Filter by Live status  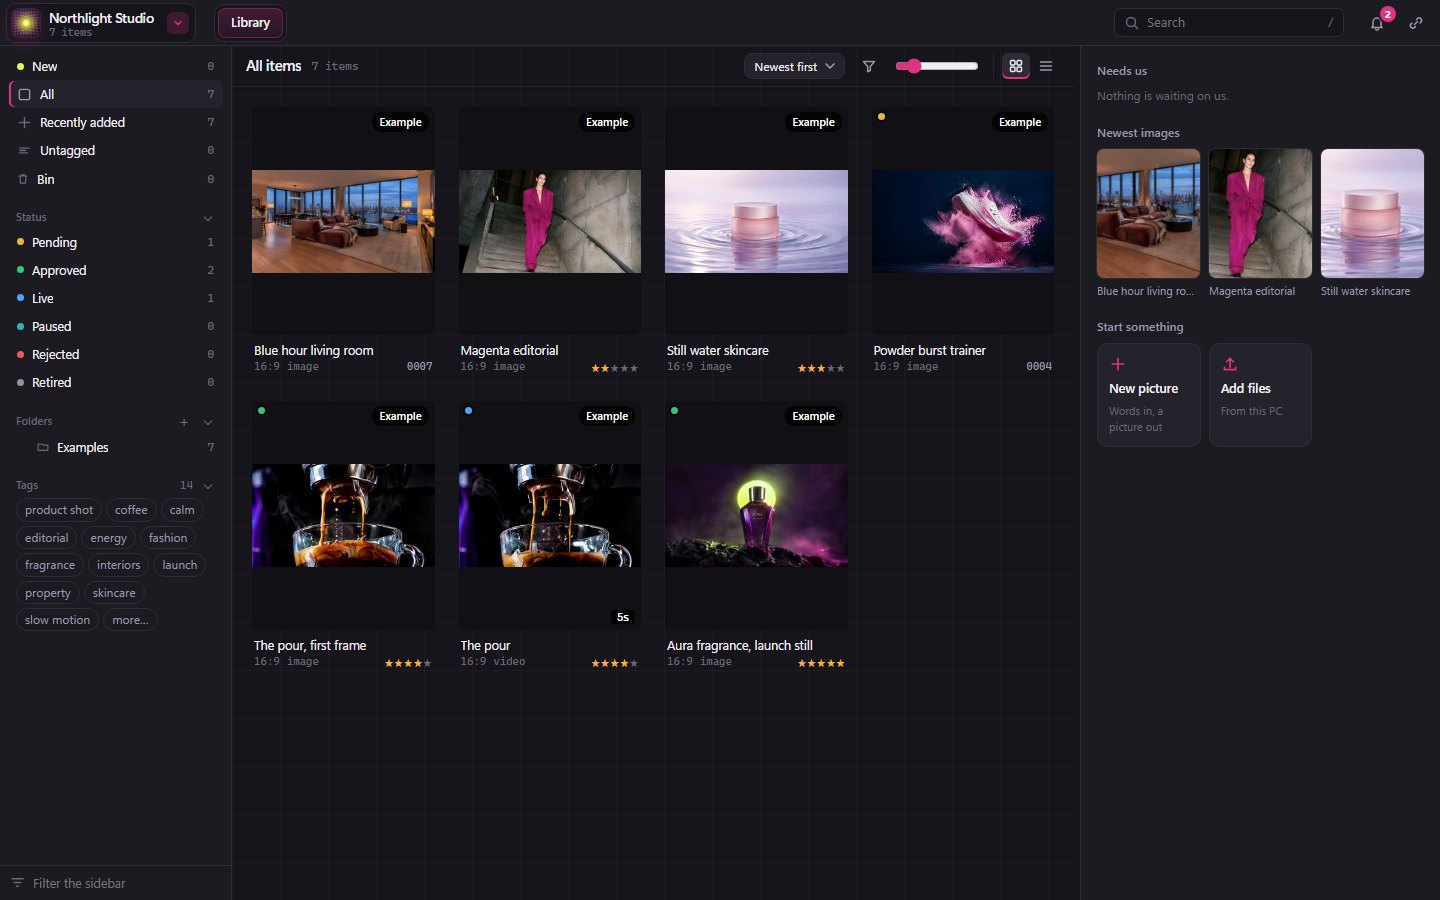[116, 298]
